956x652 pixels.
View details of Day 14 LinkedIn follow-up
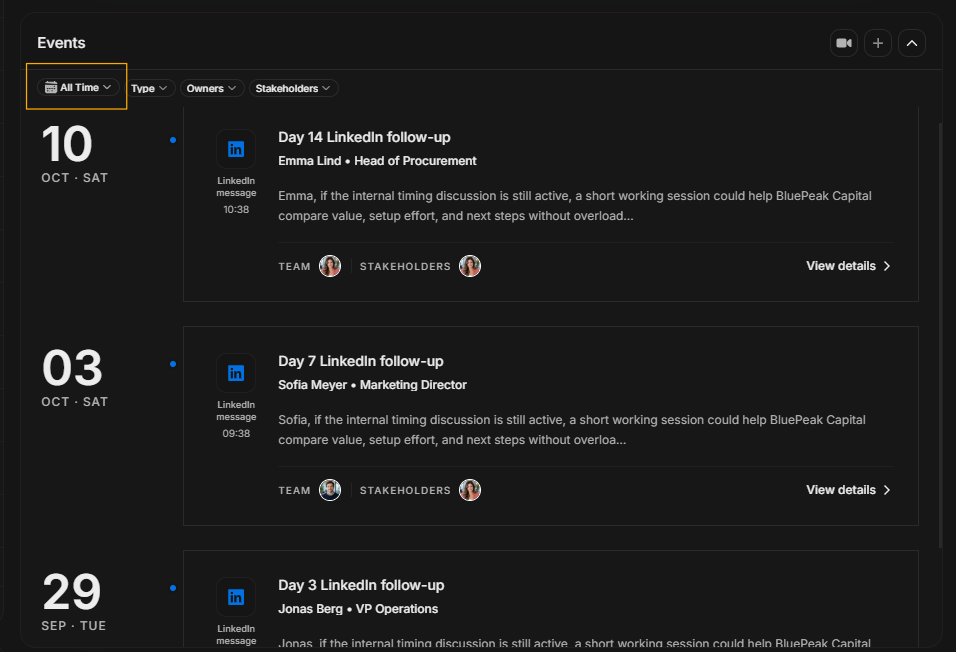(848, 266)
